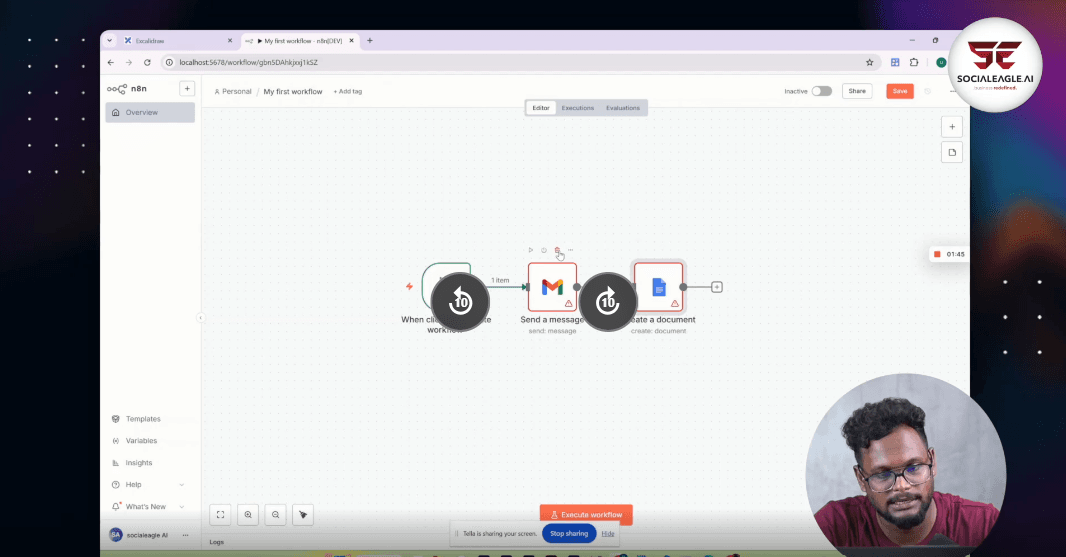Viewport: 1066px width, 557px height.
Task: Add a node after Create a document
Action: [x=717, y=287]
